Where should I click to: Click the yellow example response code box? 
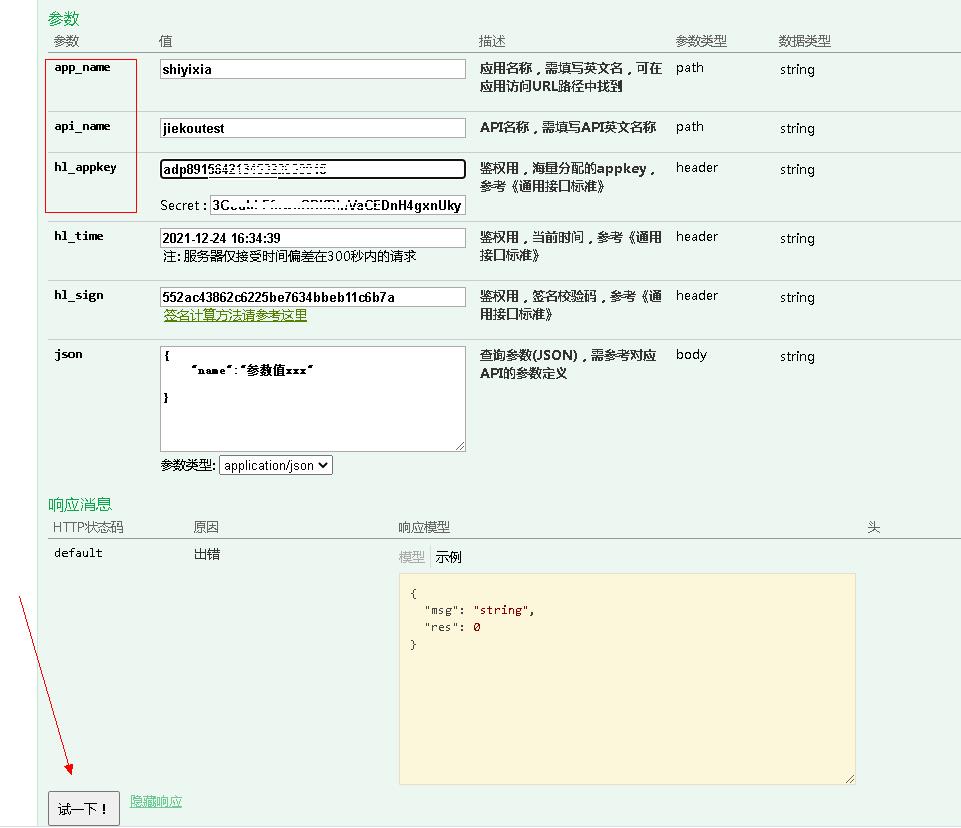[627, 700]
